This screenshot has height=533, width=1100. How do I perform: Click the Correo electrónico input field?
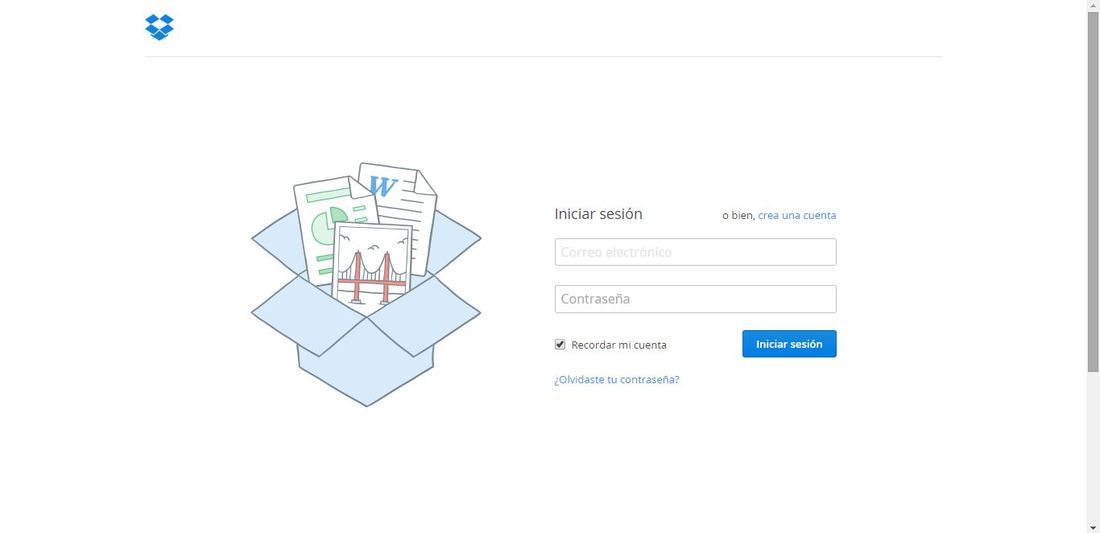pyautogui.click(x=695, y=252)
